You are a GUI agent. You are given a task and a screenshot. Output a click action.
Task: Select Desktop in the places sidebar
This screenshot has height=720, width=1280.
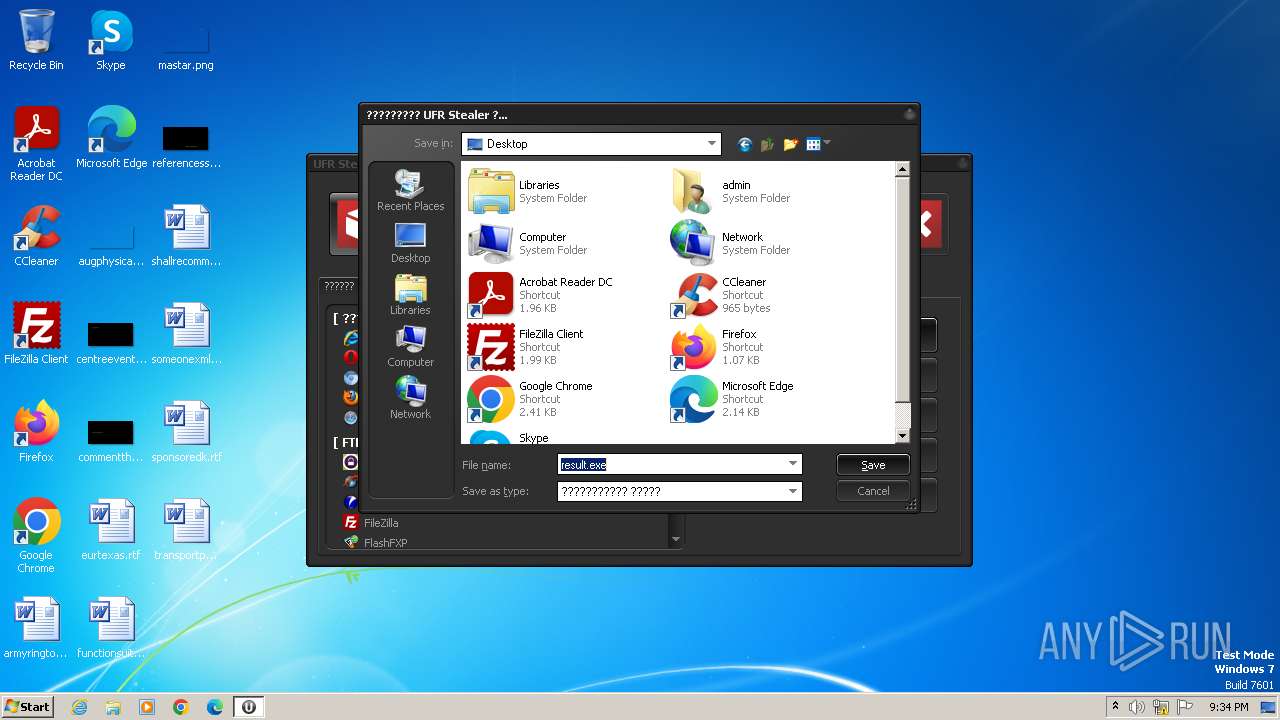pyautogui.click(x=410, y=243)
